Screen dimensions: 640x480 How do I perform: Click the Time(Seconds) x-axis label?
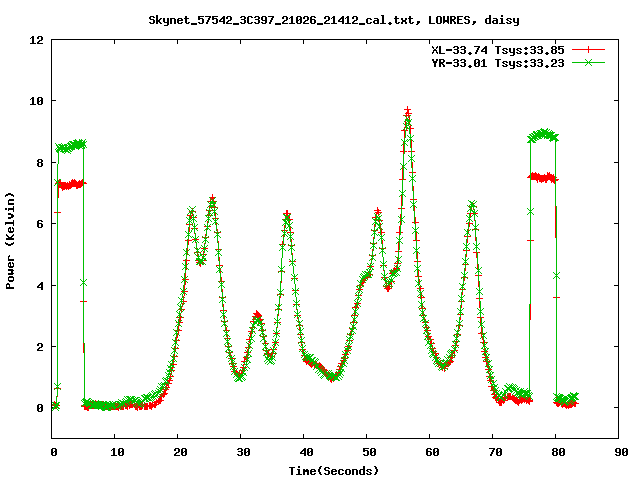pyautogui.click(x=333, y=471)
